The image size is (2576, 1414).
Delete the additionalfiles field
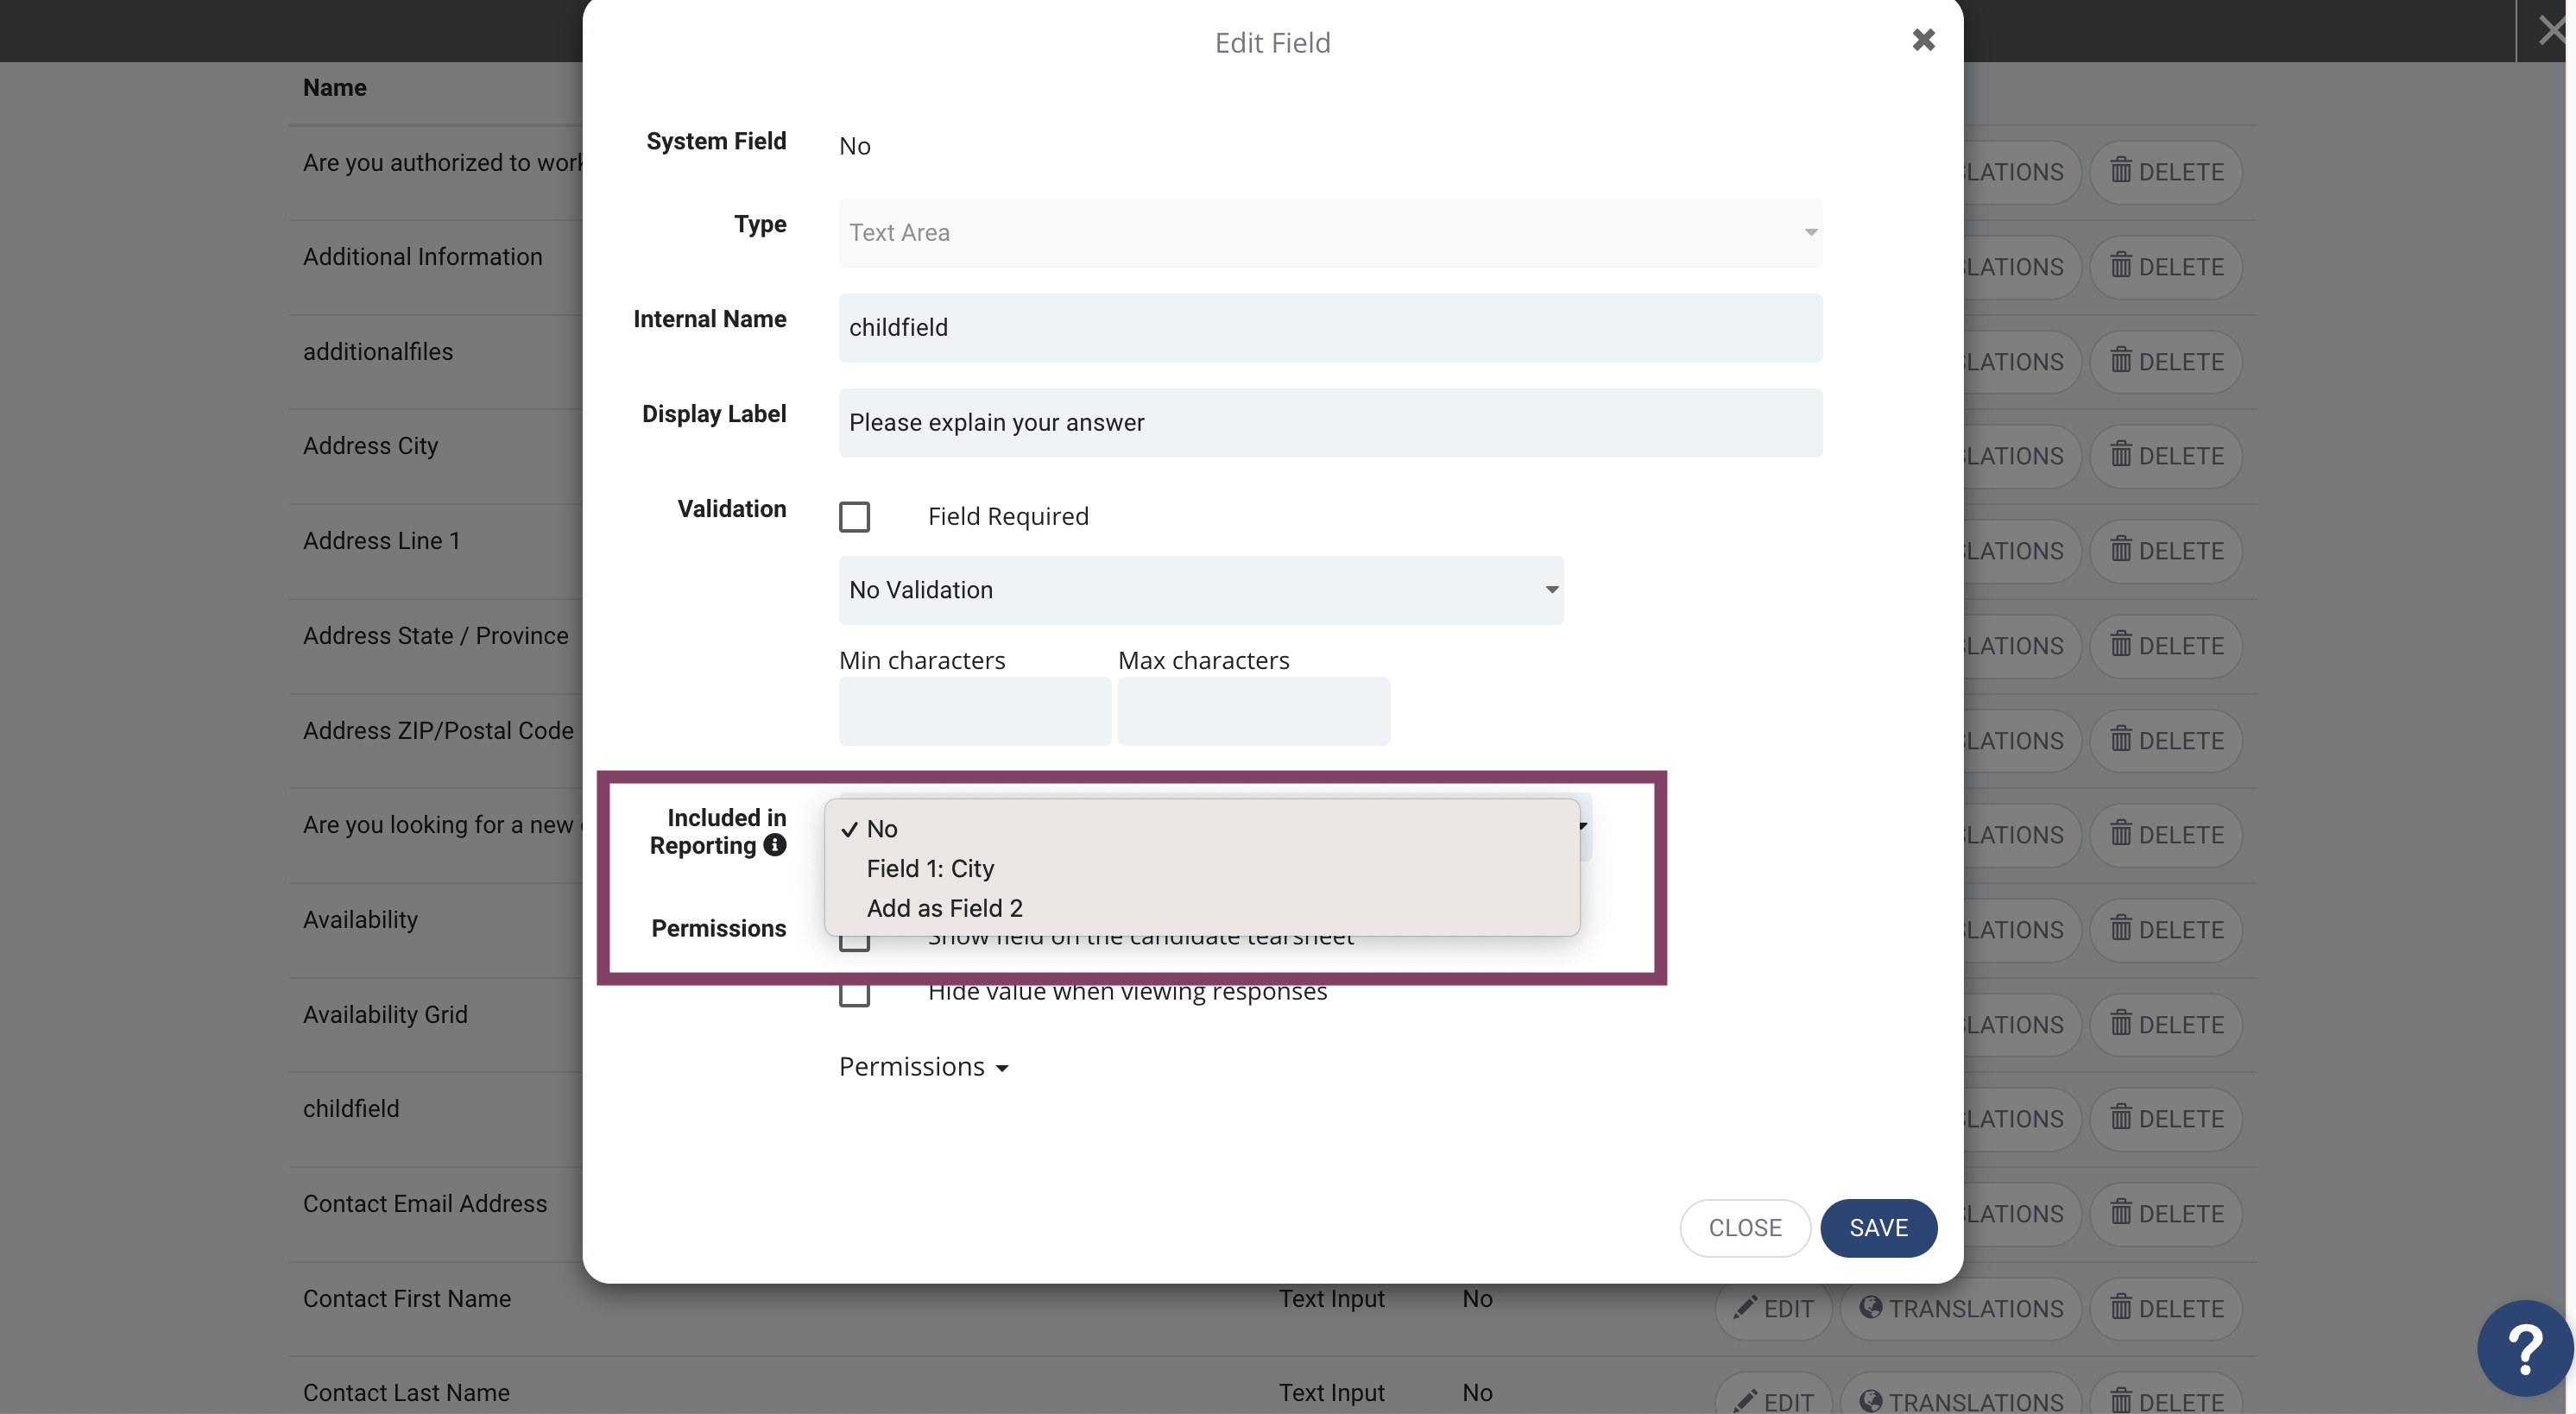tap(2166, 362)
